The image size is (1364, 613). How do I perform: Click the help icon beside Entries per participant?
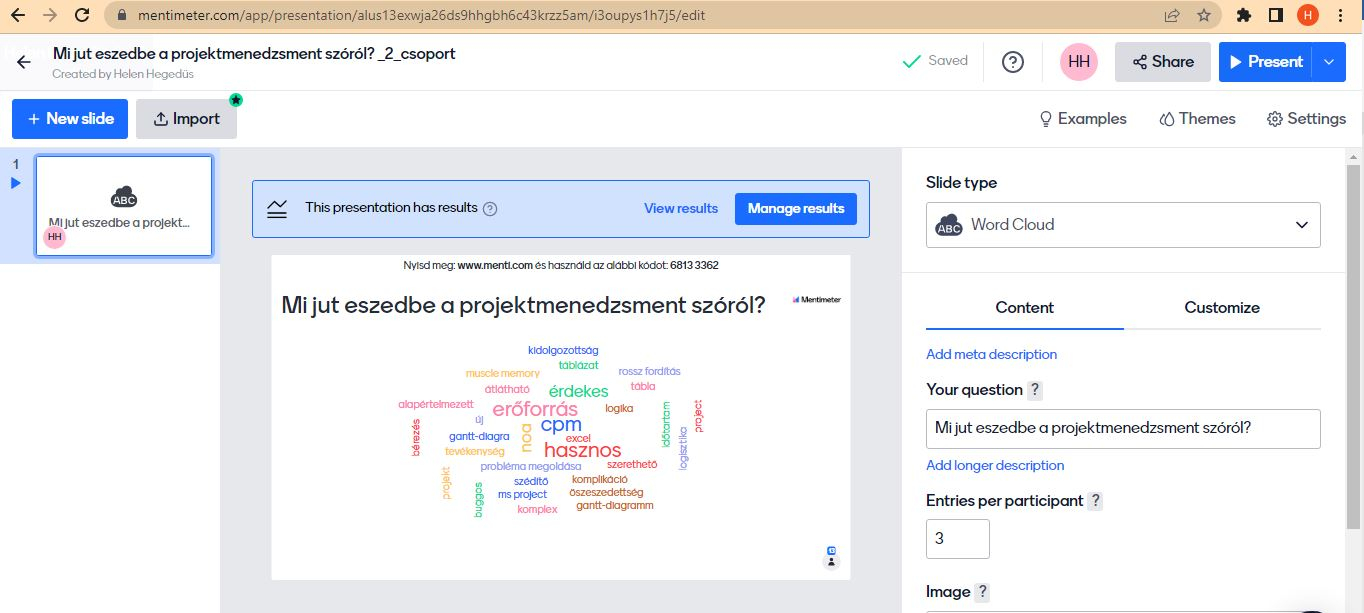(1095, 501)
